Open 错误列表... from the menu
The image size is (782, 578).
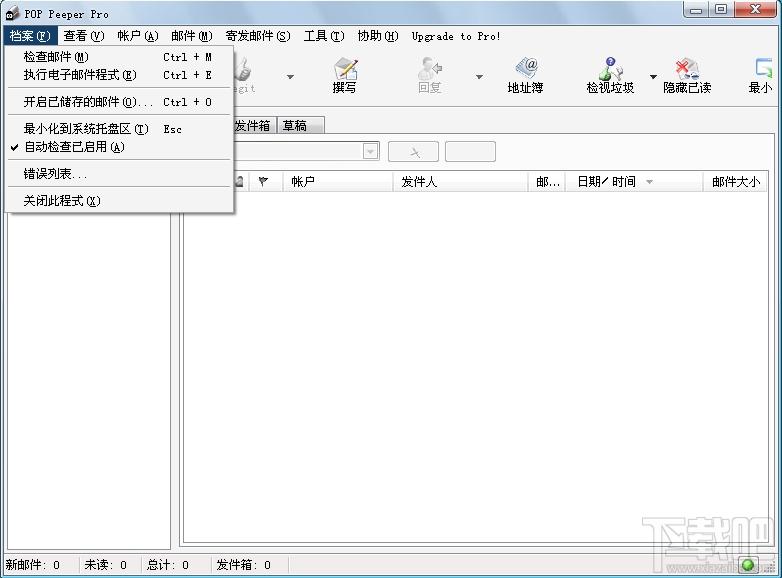(x=119, y=174)
